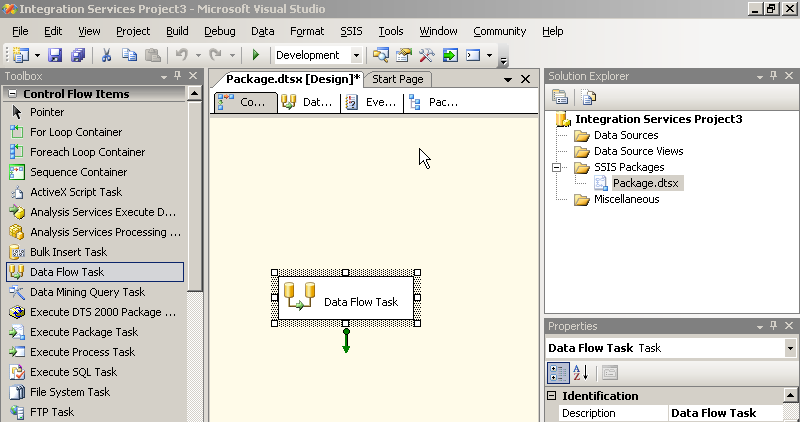Open the Properties object selector dropdown
This screenshot has width=800, height=422.
[x=790, y=348]
